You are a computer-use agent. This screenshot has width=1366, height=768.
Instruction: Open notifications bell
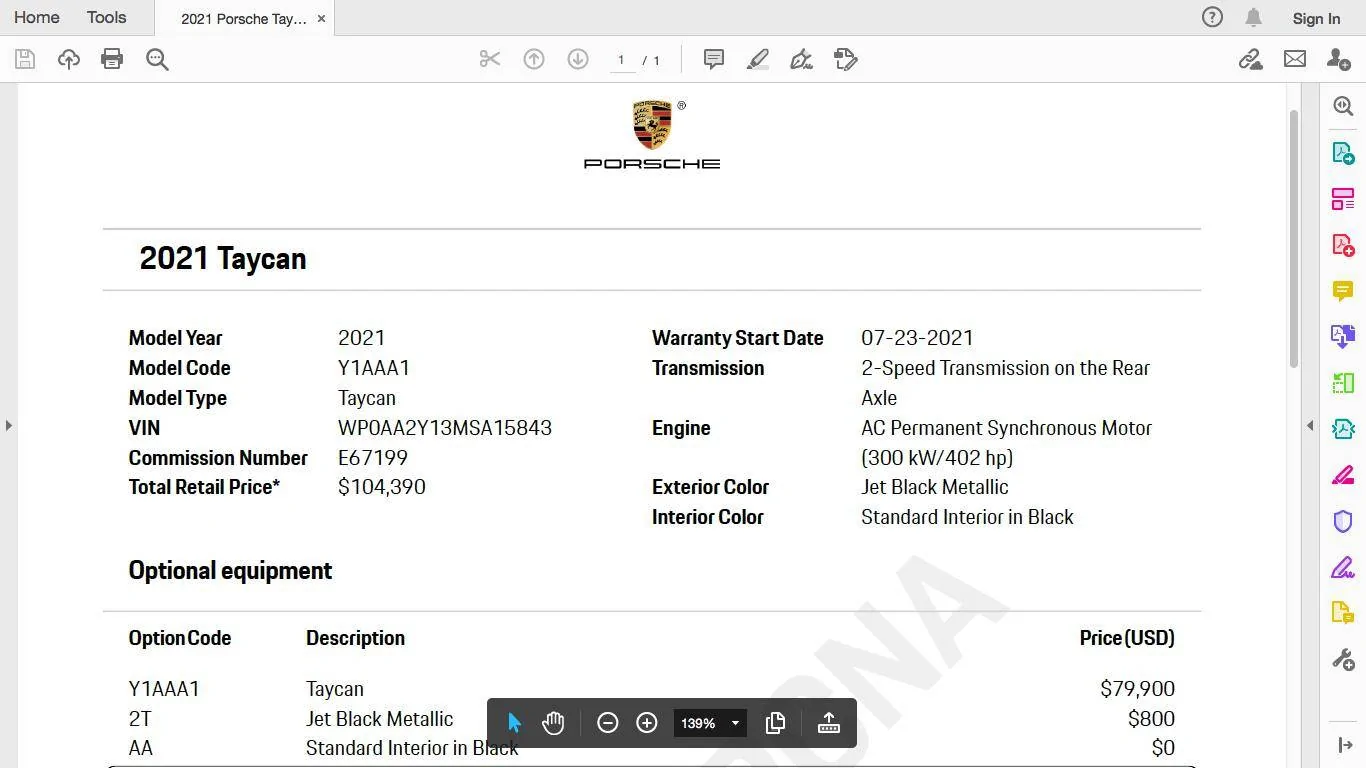pyautogui.click(x=1253, y=17)
